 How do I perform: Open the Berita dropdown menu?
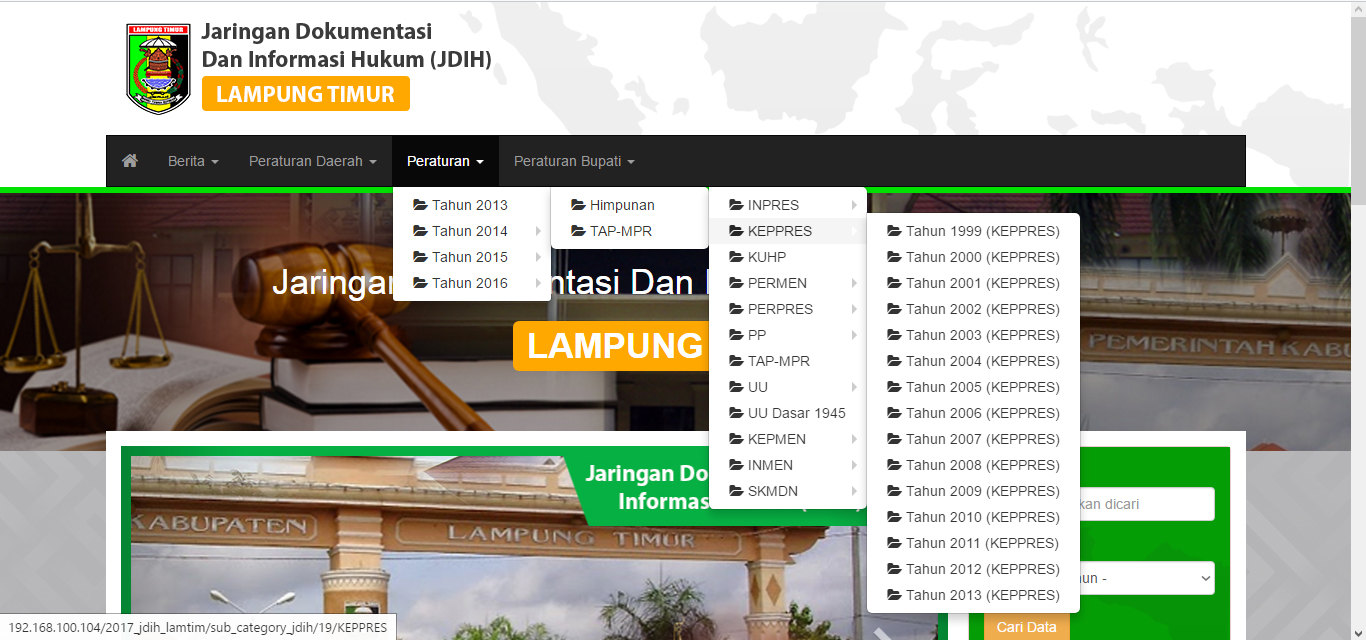click(x=193, y=161)
